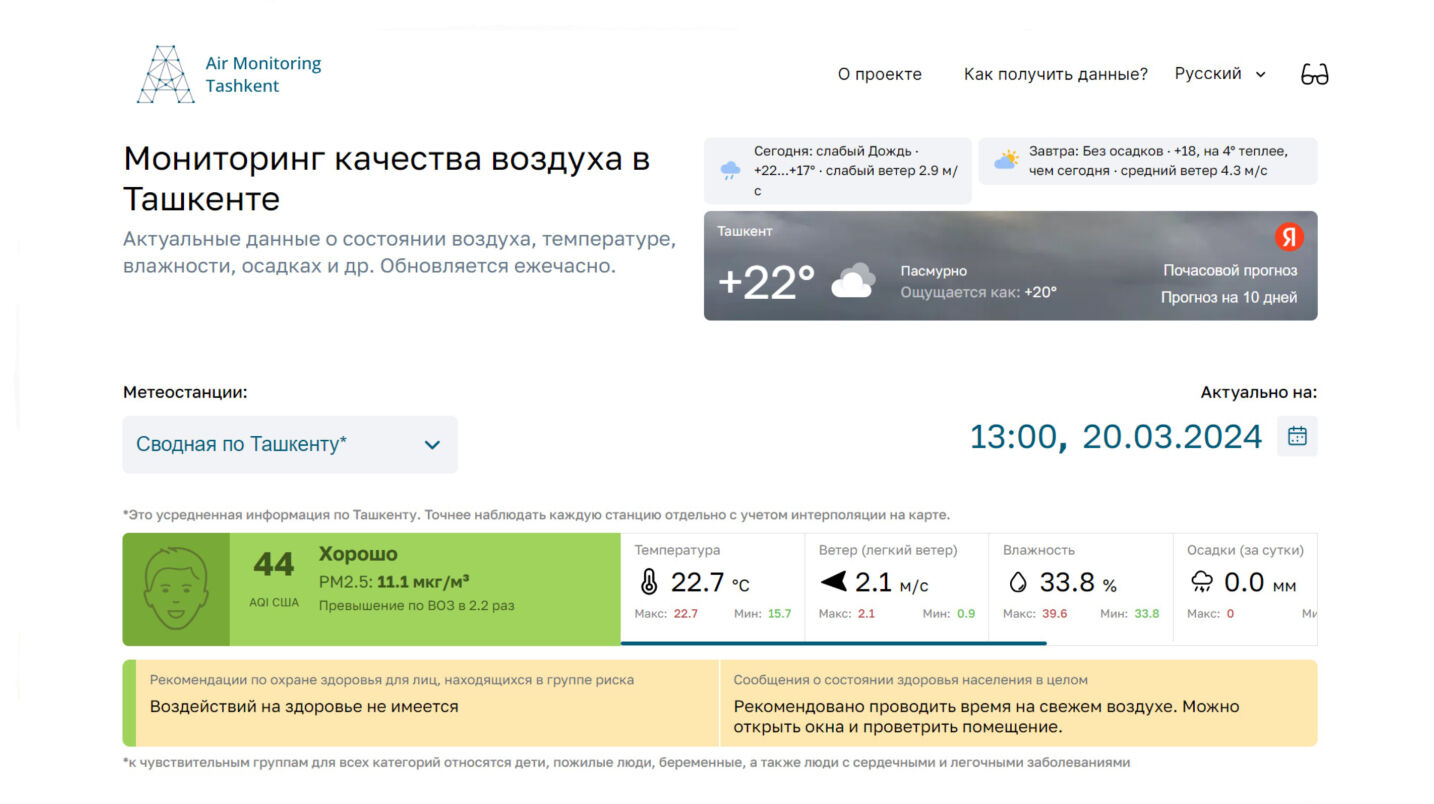Screen dimensions: 1434x804
Task: Click Воздействий на здоровье не имеется text
Action: [304, 706]
